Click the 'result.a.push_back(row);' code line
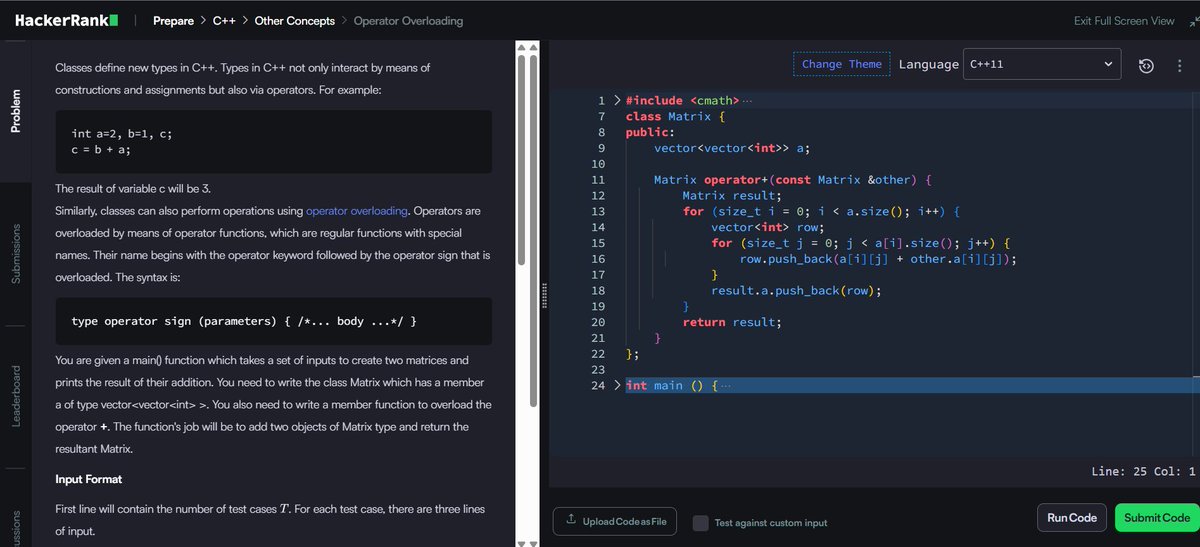This screenshot has height=547, width=1200. tap(796, 290)
